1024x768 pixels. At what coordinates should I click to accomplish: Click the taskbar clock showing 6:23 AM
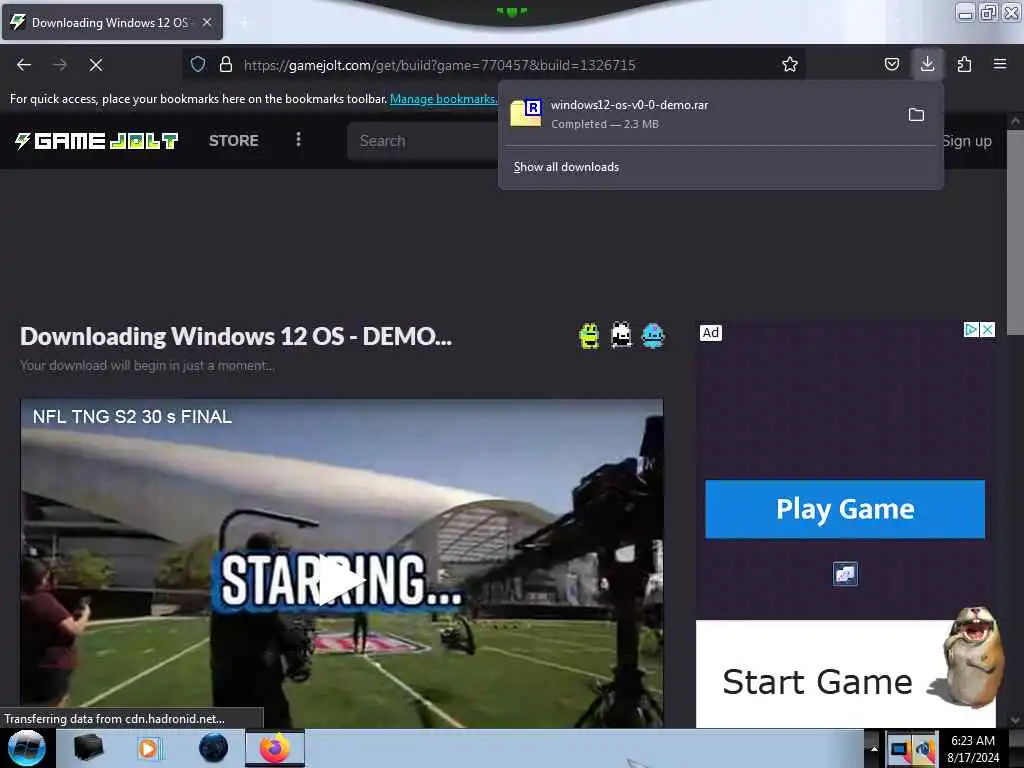tap(973, 749)
